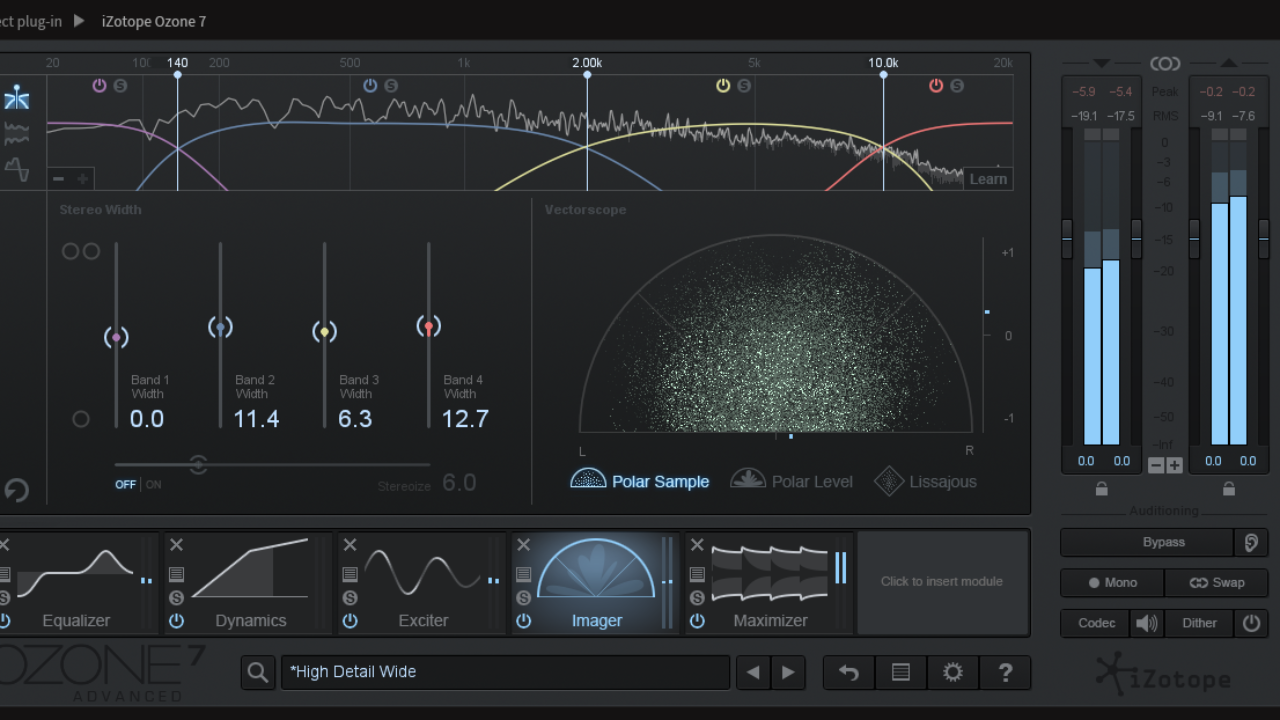The image size is (1280, 720).
Task: Remove the Maximizer module with X
Action: (697, 545)
